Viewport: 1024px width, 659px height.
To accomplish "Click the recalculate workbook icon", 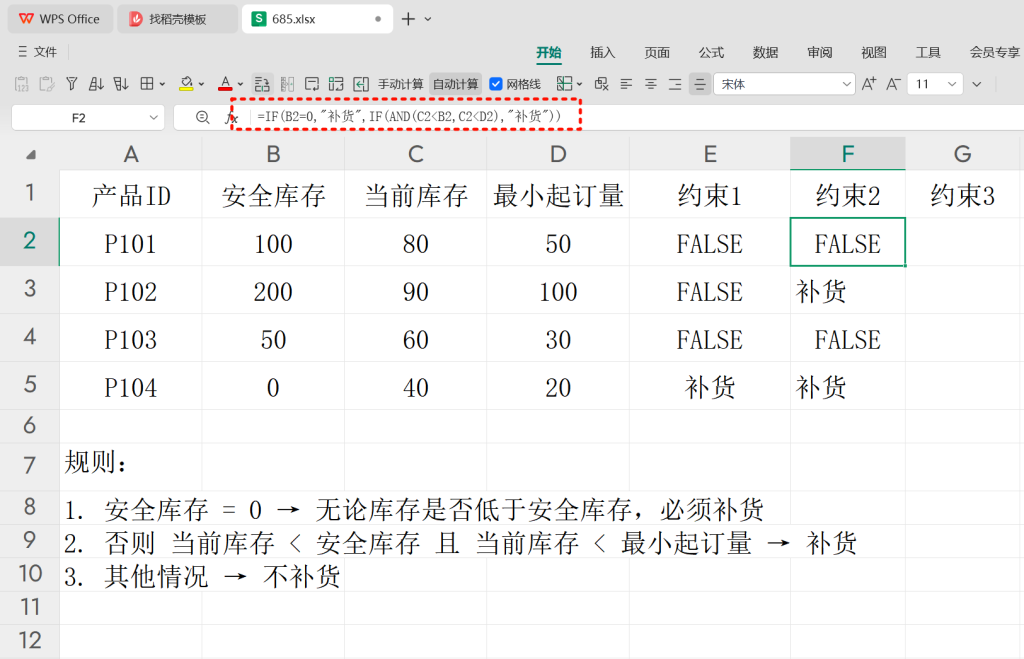I will [x=262, y=84].
